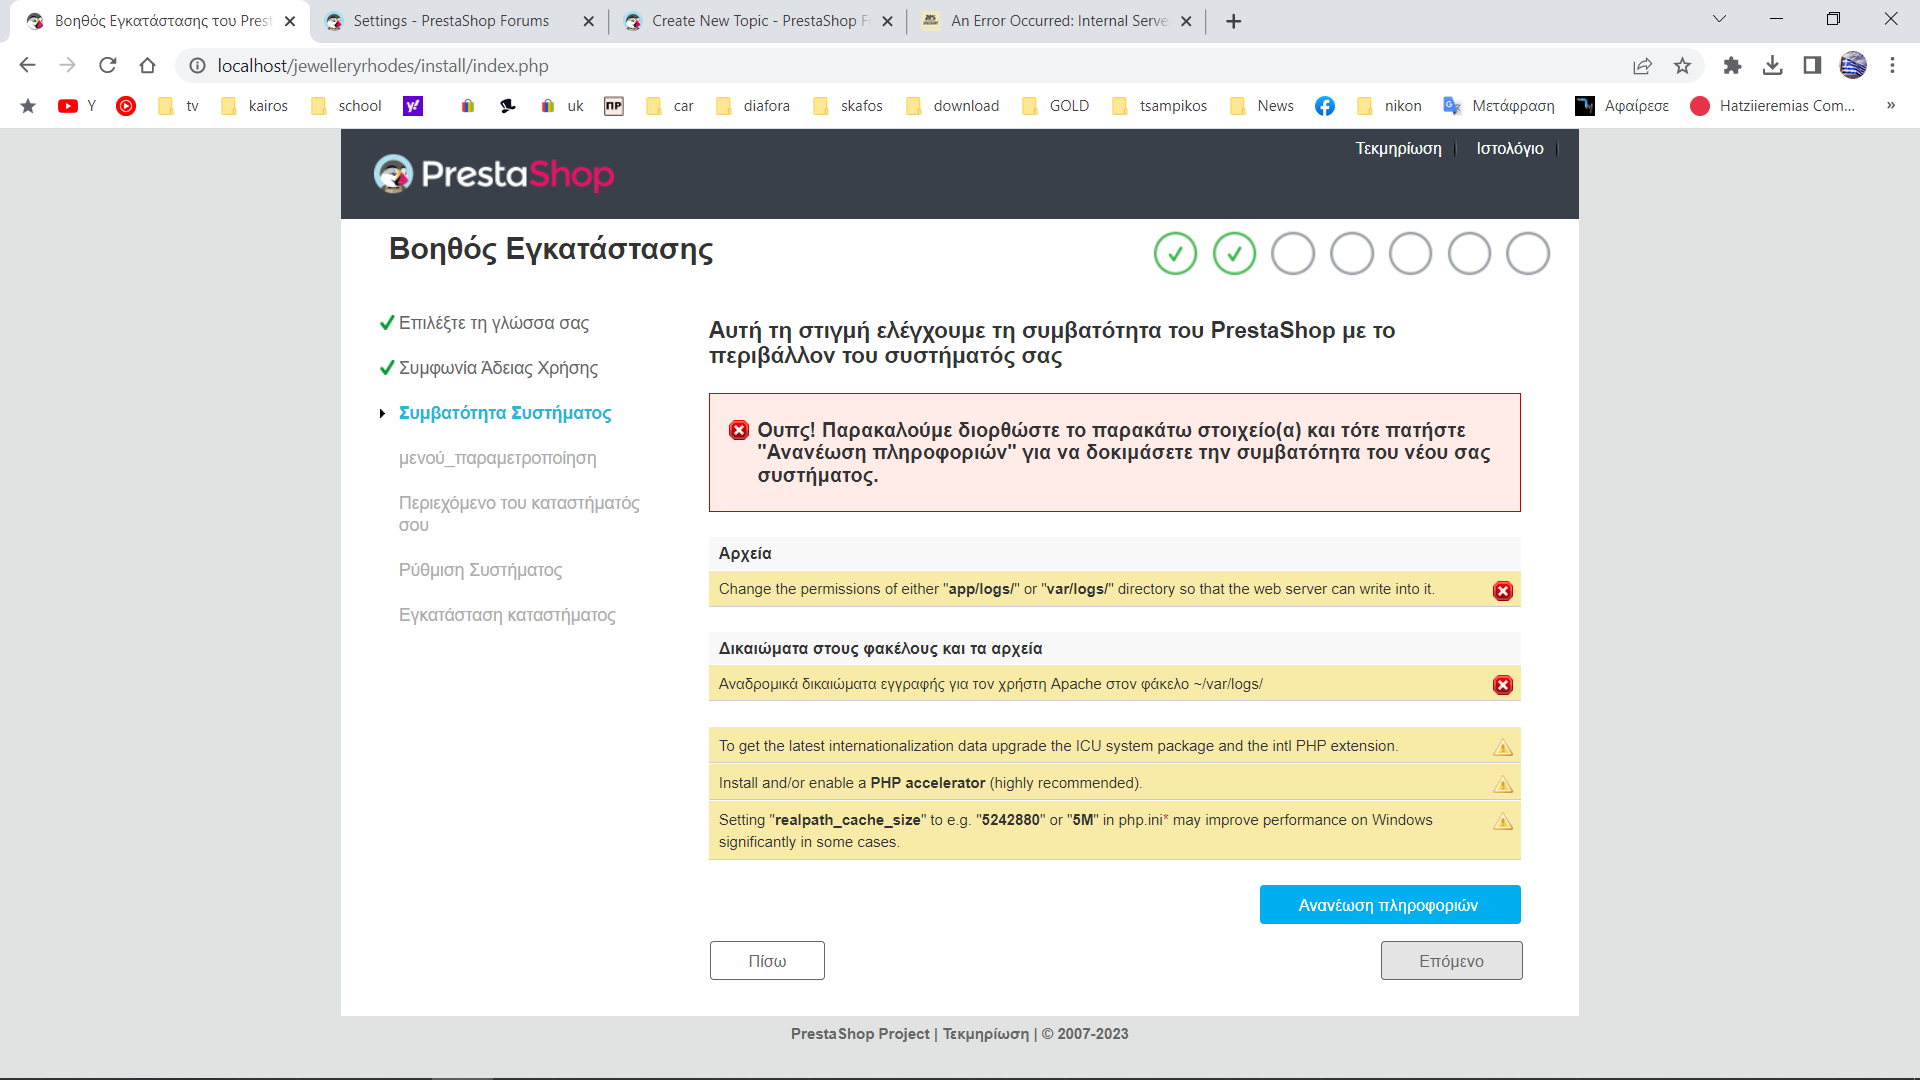Click the PrestaShop logo in header
Image resolution: width=1920 pixels, height=1080 pixels.
(x=493, y=174)
